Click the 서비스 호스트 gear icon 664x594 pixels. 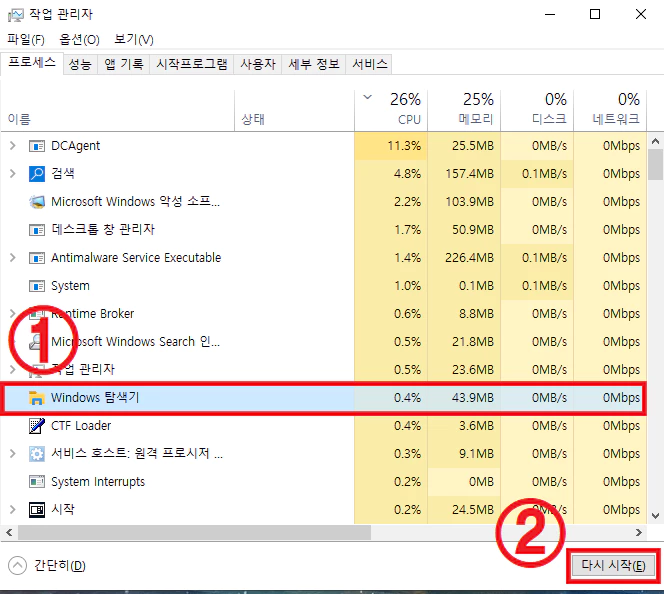pos(37,454)
